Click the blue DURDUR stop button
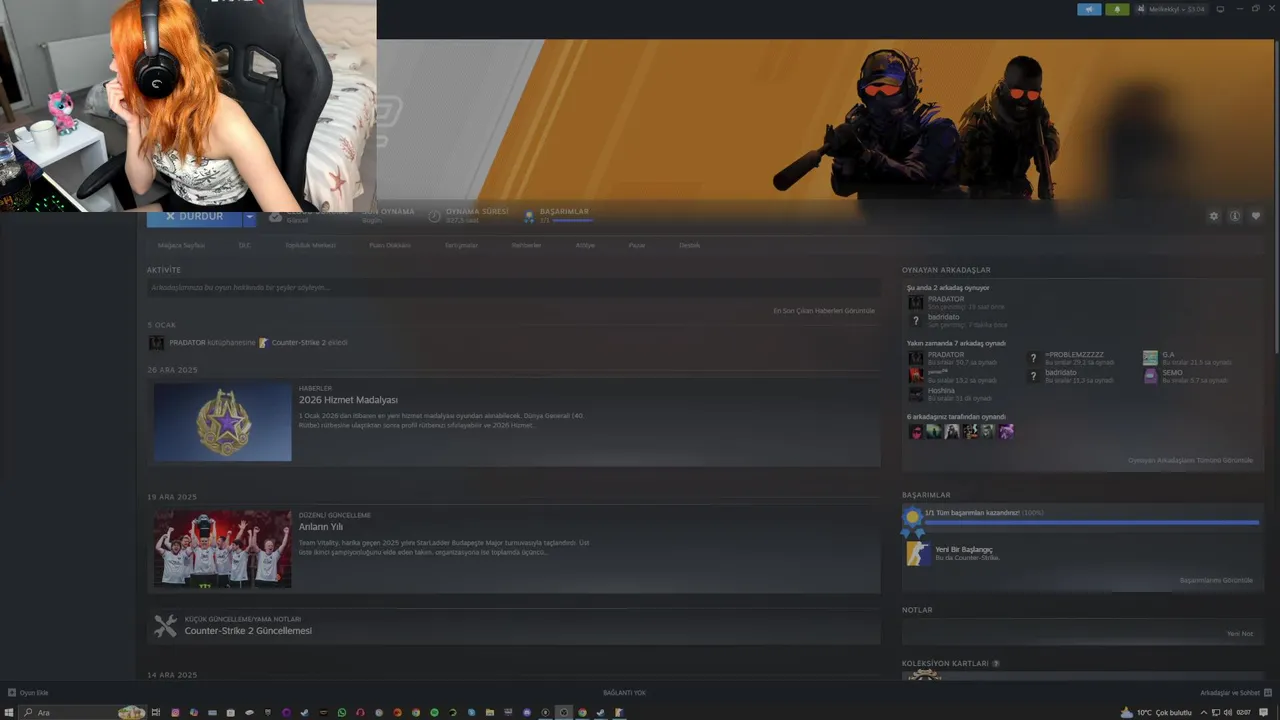Screen dimensions: 1280x720 pos(194,217)
